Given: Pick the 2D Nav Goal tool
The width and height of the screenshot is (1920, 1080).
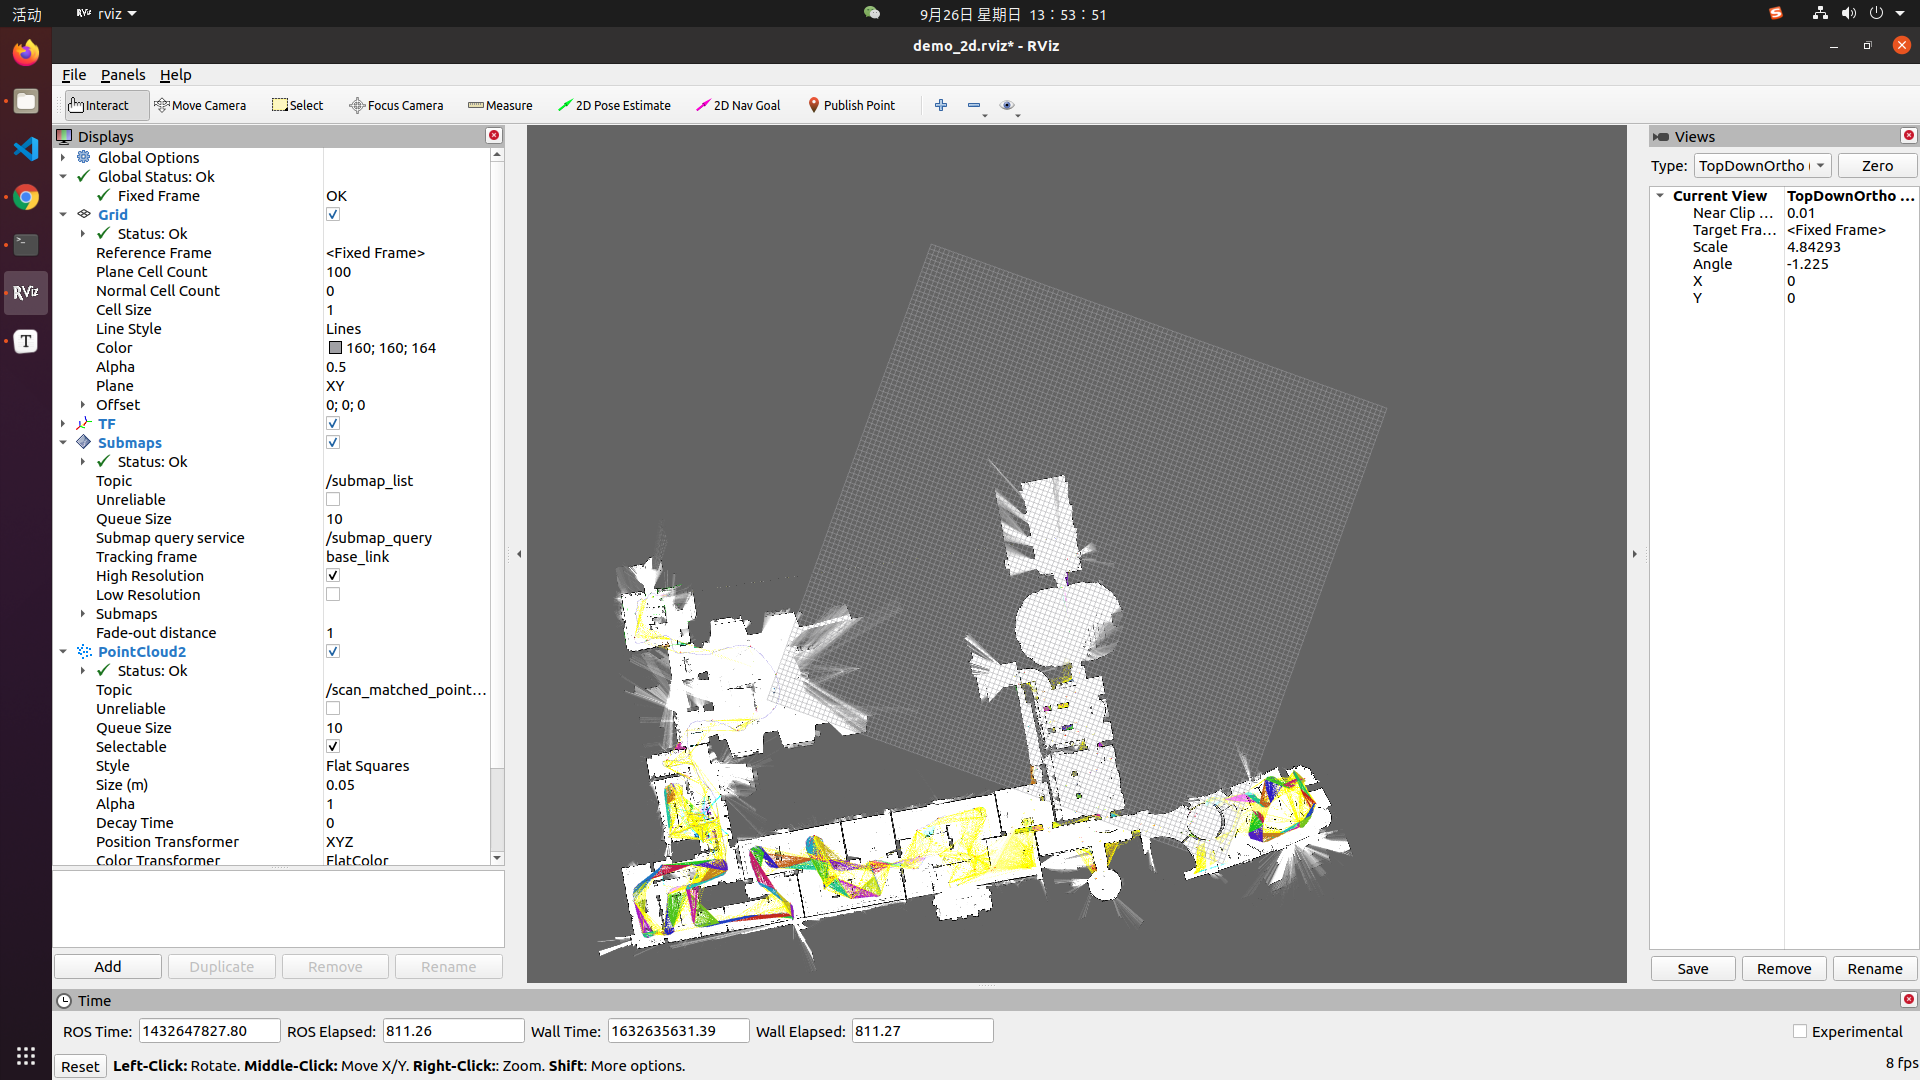Looking at the screenshot, I should tap(737, 105).
